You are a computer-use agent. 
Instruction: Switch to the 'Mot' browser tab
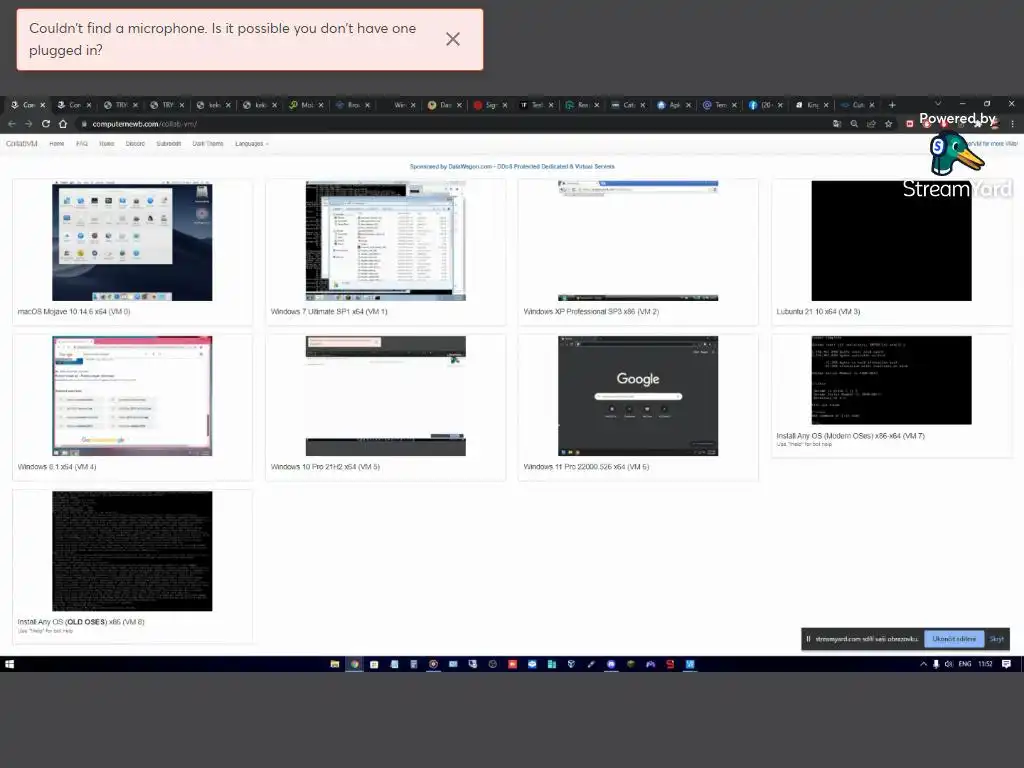(306, 104)
